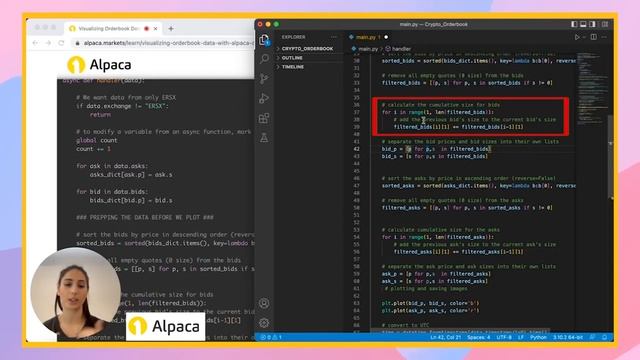Click line number 54 in gutter
Image resolution: width=640 pixels, height=360 pixels.
tap(356, 237)
